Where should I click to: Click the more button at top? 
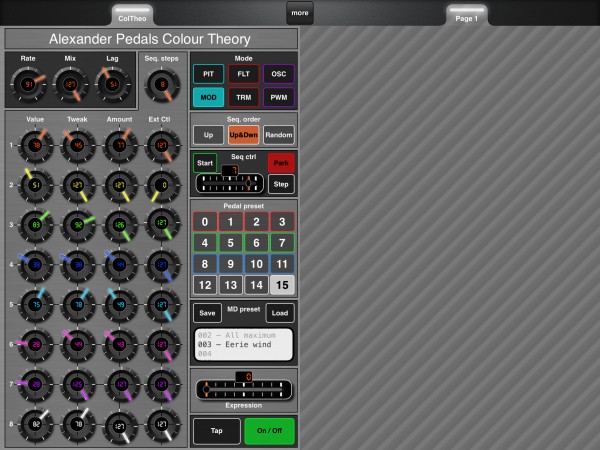click(300, 13)
